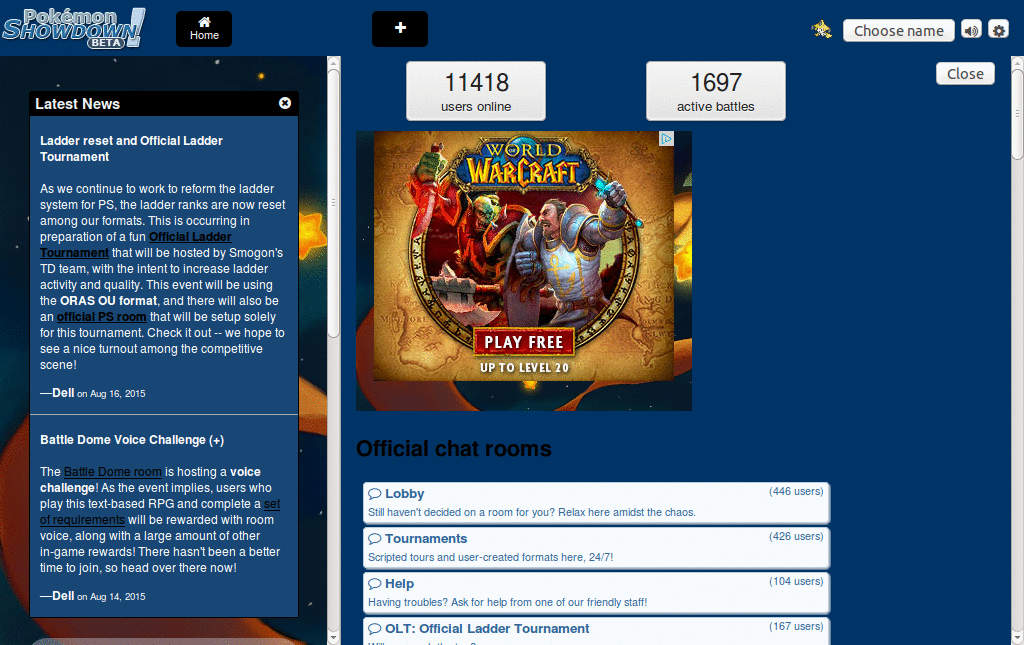This screenshot has height=645, width=1024.
Task: Open a new room with plus tab
Action: tap(400, 29)
